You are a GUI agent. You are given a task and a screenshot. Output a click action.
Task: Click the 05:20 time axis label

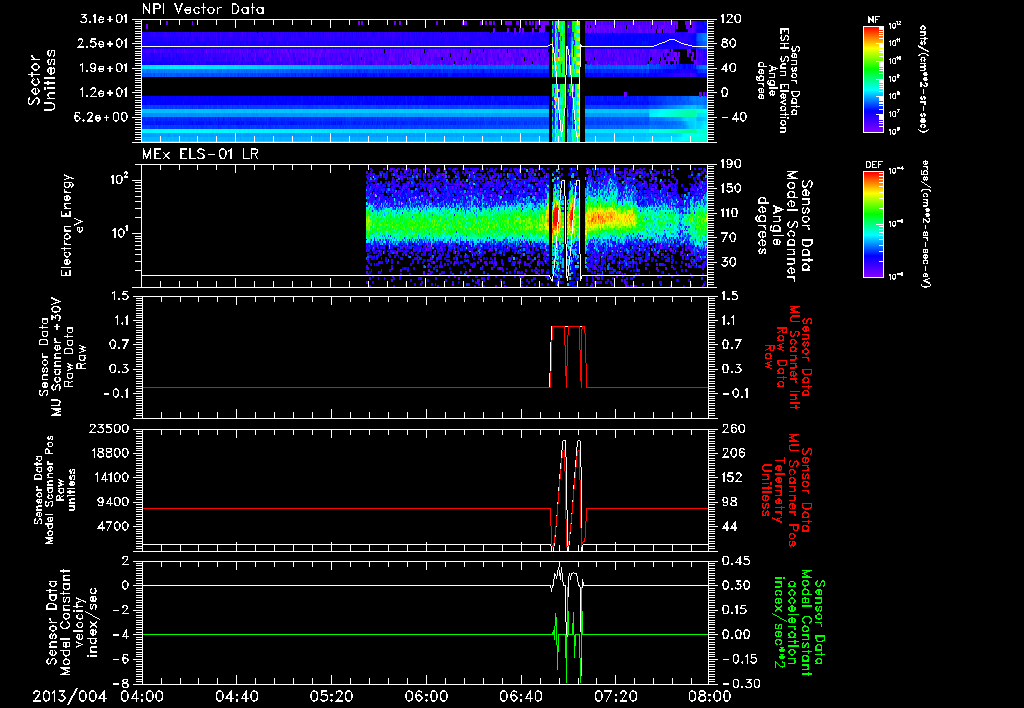point(331,695)
